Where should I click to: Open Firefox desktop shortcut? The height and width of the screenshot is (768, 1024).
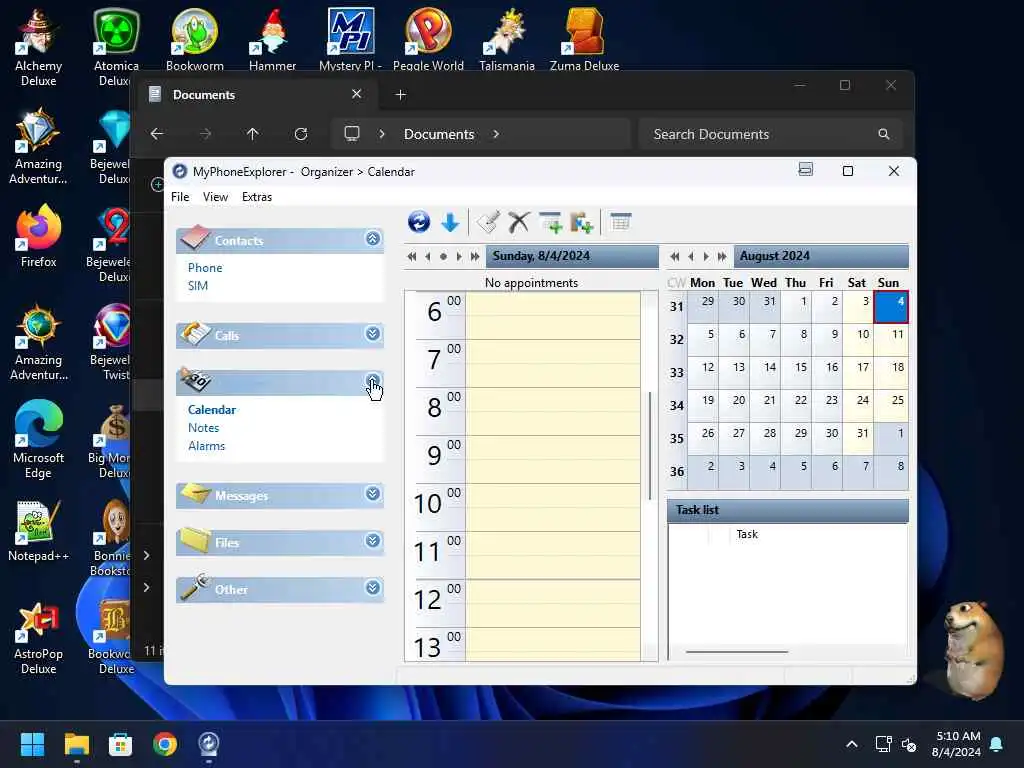[x=38, y=236]
